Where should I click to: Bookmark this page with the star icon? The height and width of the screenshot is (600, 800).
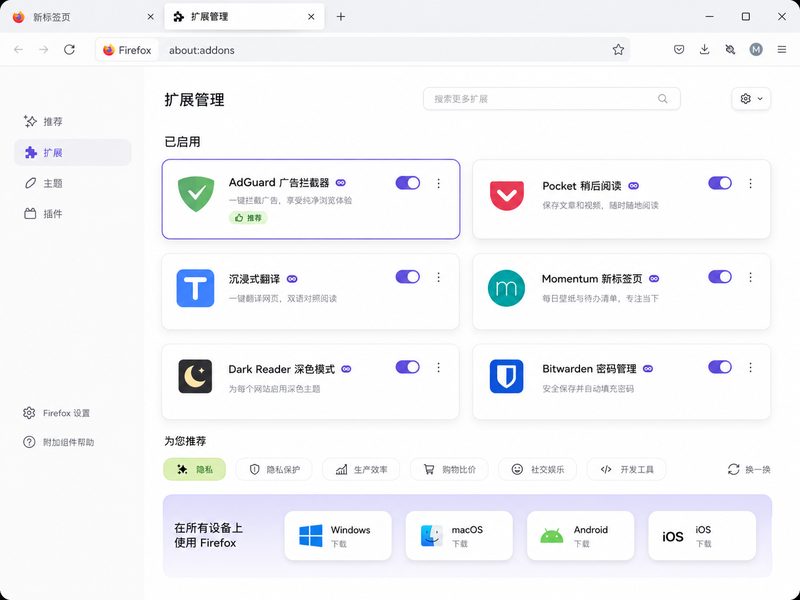coord(618,49)
